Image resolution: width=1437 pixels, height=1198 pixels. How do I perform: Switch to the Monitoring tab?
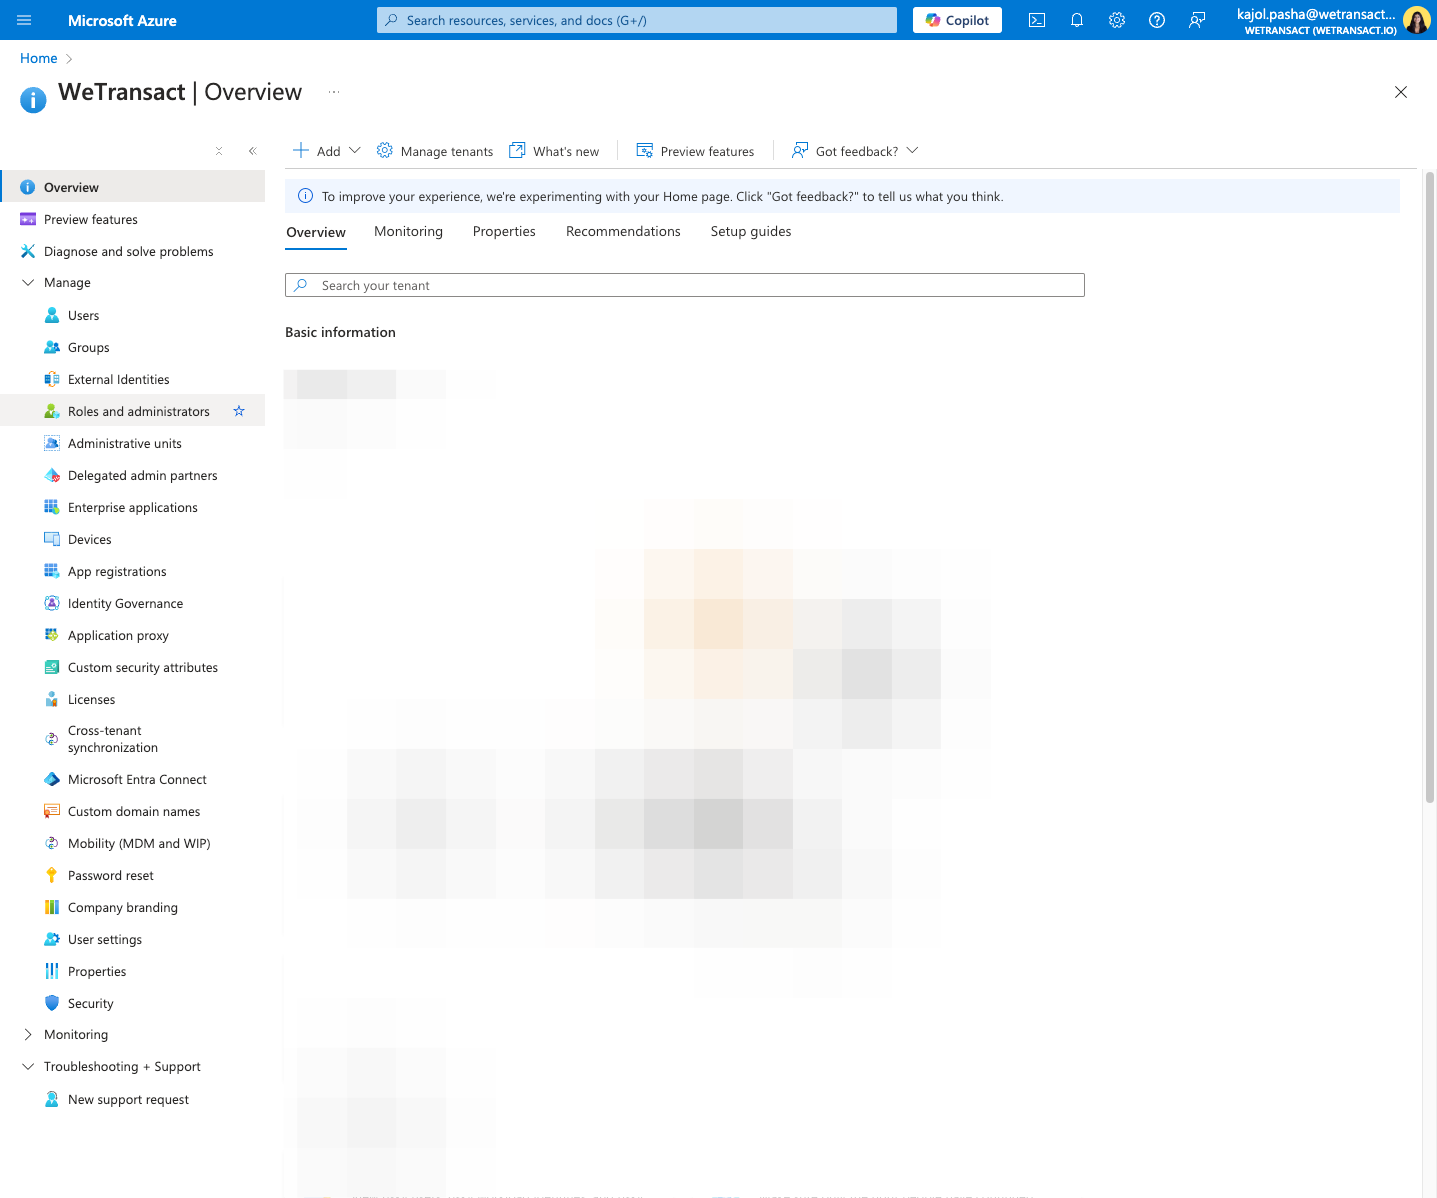point(408,232)
